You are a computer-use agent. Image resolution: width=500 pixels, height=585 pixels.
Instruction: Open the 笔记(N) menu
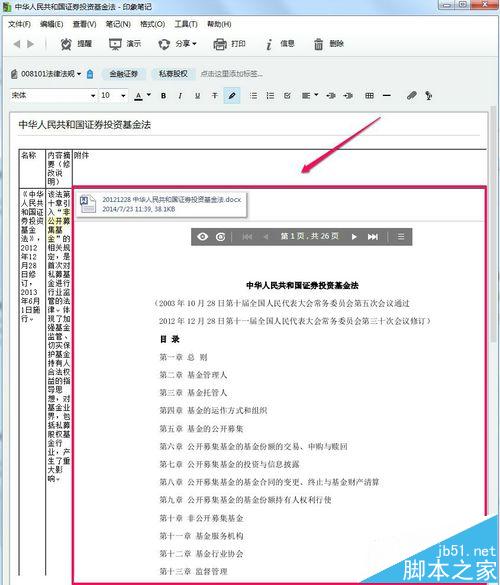[118, 24]
